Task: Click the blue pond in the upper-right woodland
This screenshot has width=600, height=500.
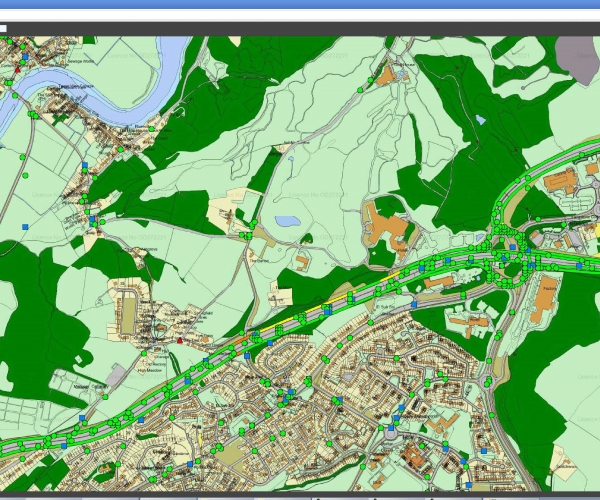Action: 481,120
